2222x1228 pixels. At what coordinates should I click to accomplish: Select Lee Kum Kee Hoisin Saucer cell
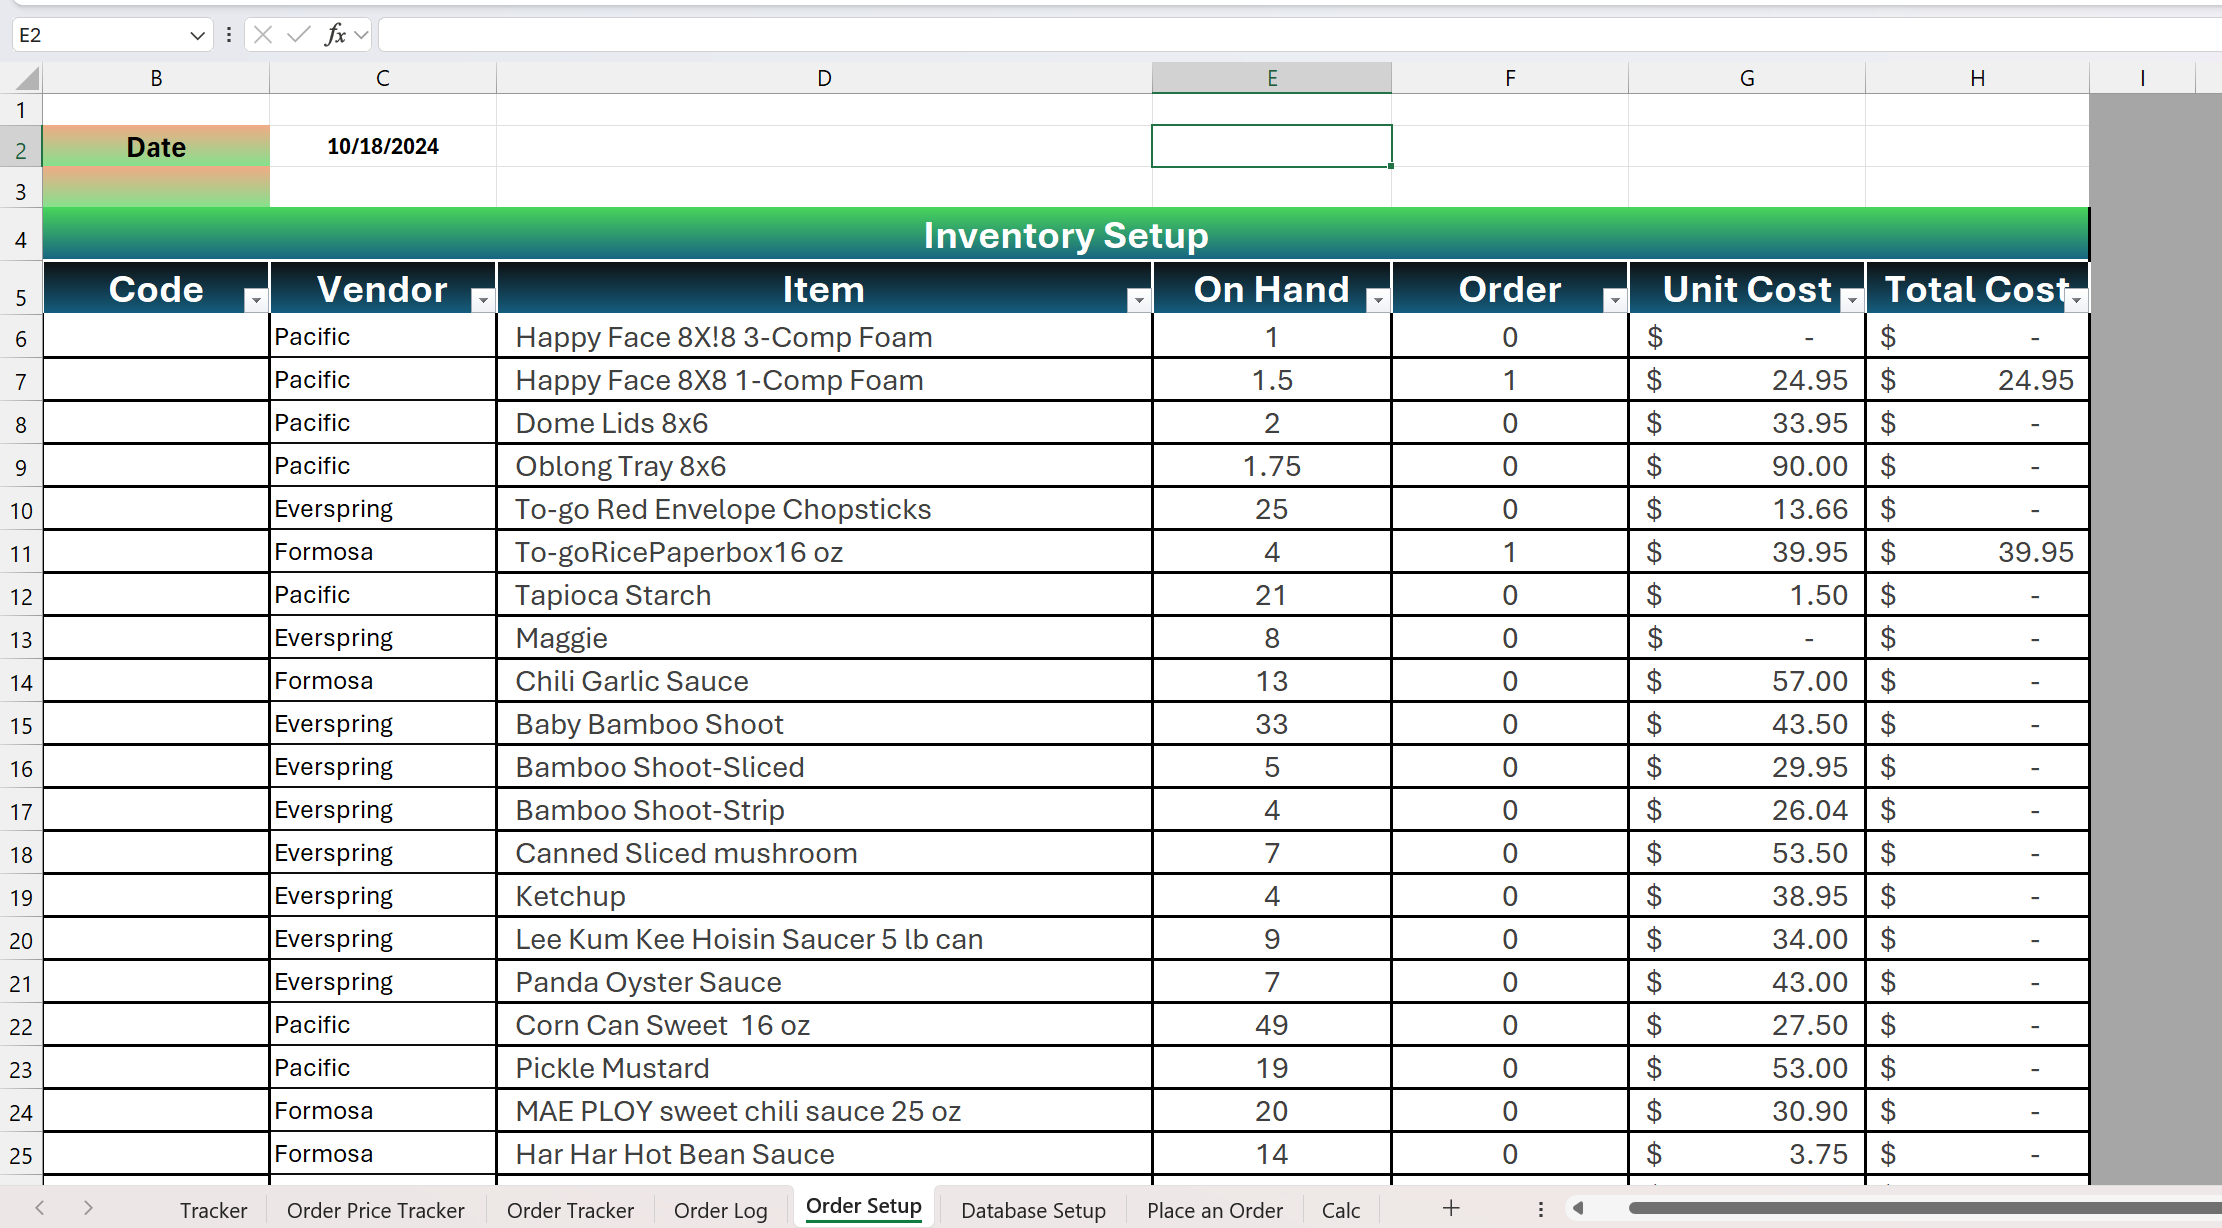[x=824, y=939]
